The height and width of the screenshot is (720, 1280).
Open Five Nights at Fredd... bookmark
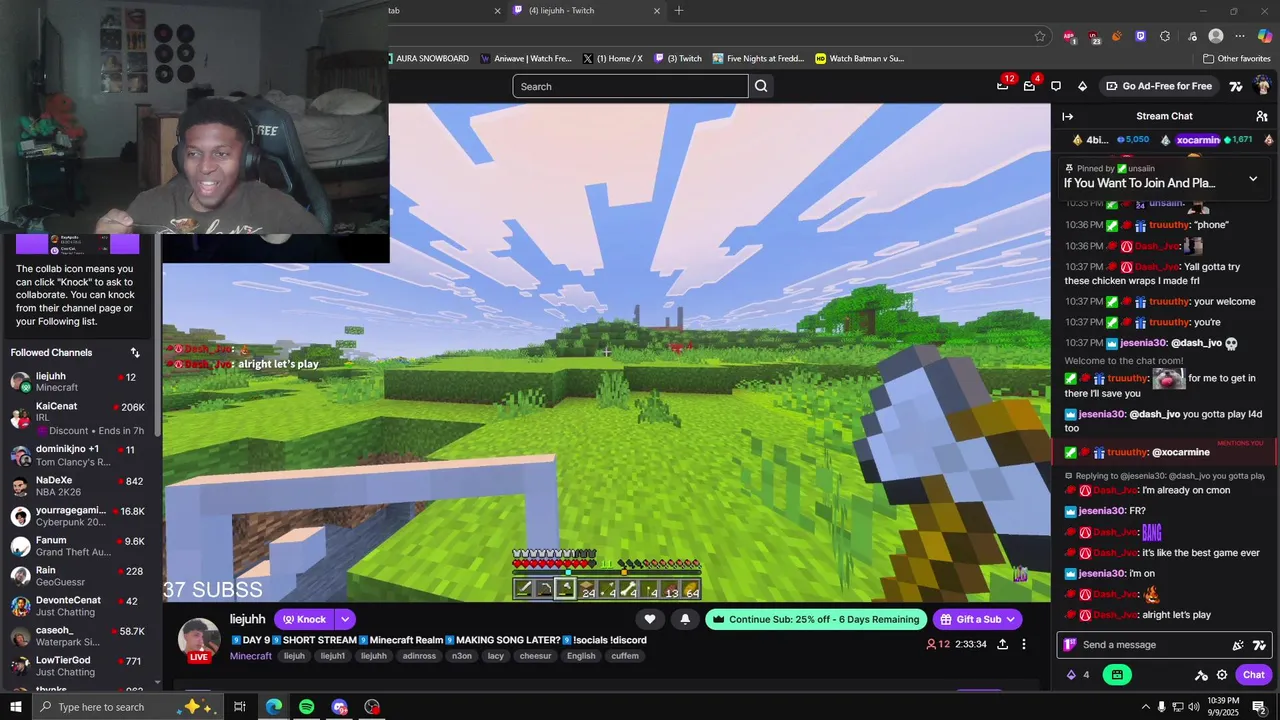[x=758, y=58]
